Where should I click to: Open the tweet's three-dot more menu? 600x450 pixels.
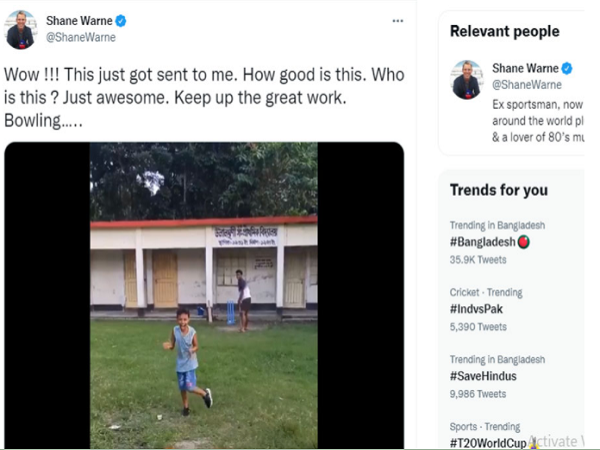[x=398, y=21]
